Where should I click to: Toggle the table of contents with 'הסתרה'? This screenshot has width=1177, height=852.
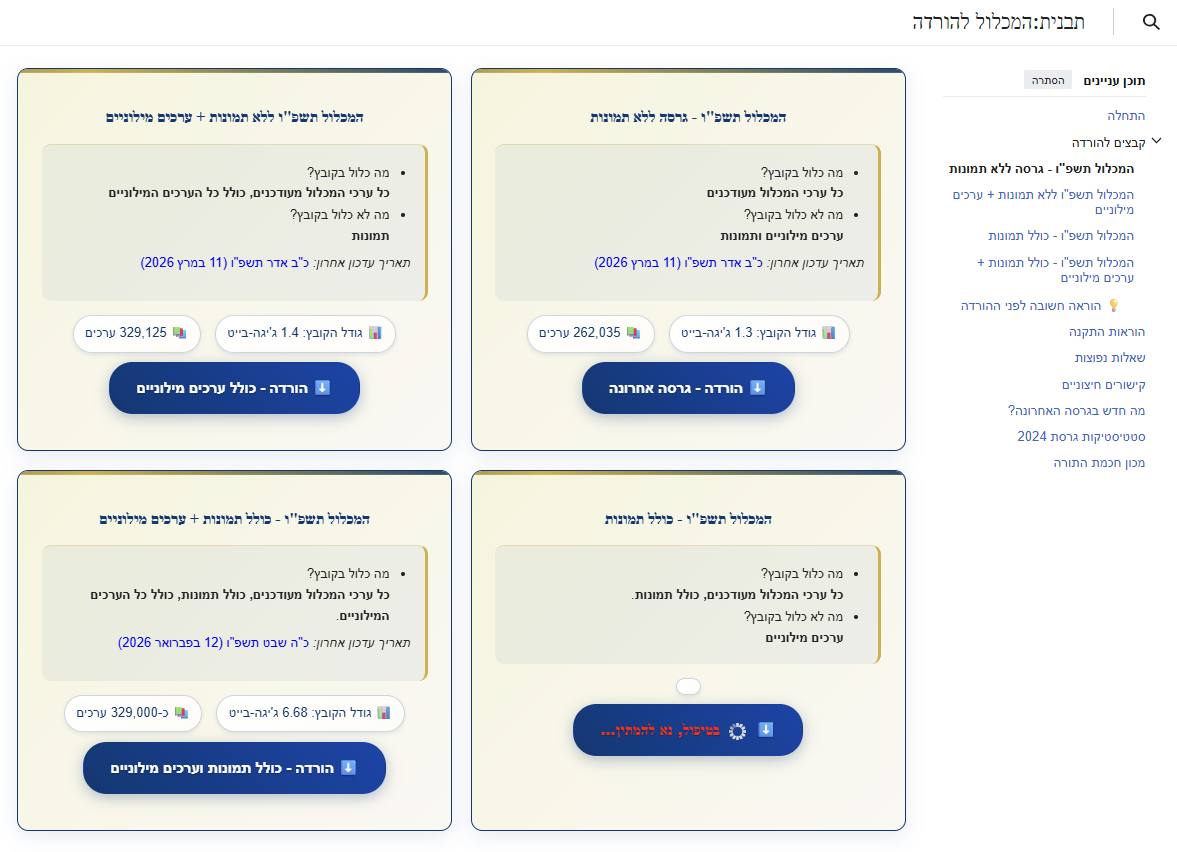pyautogui.click(x=1047, y=79)
